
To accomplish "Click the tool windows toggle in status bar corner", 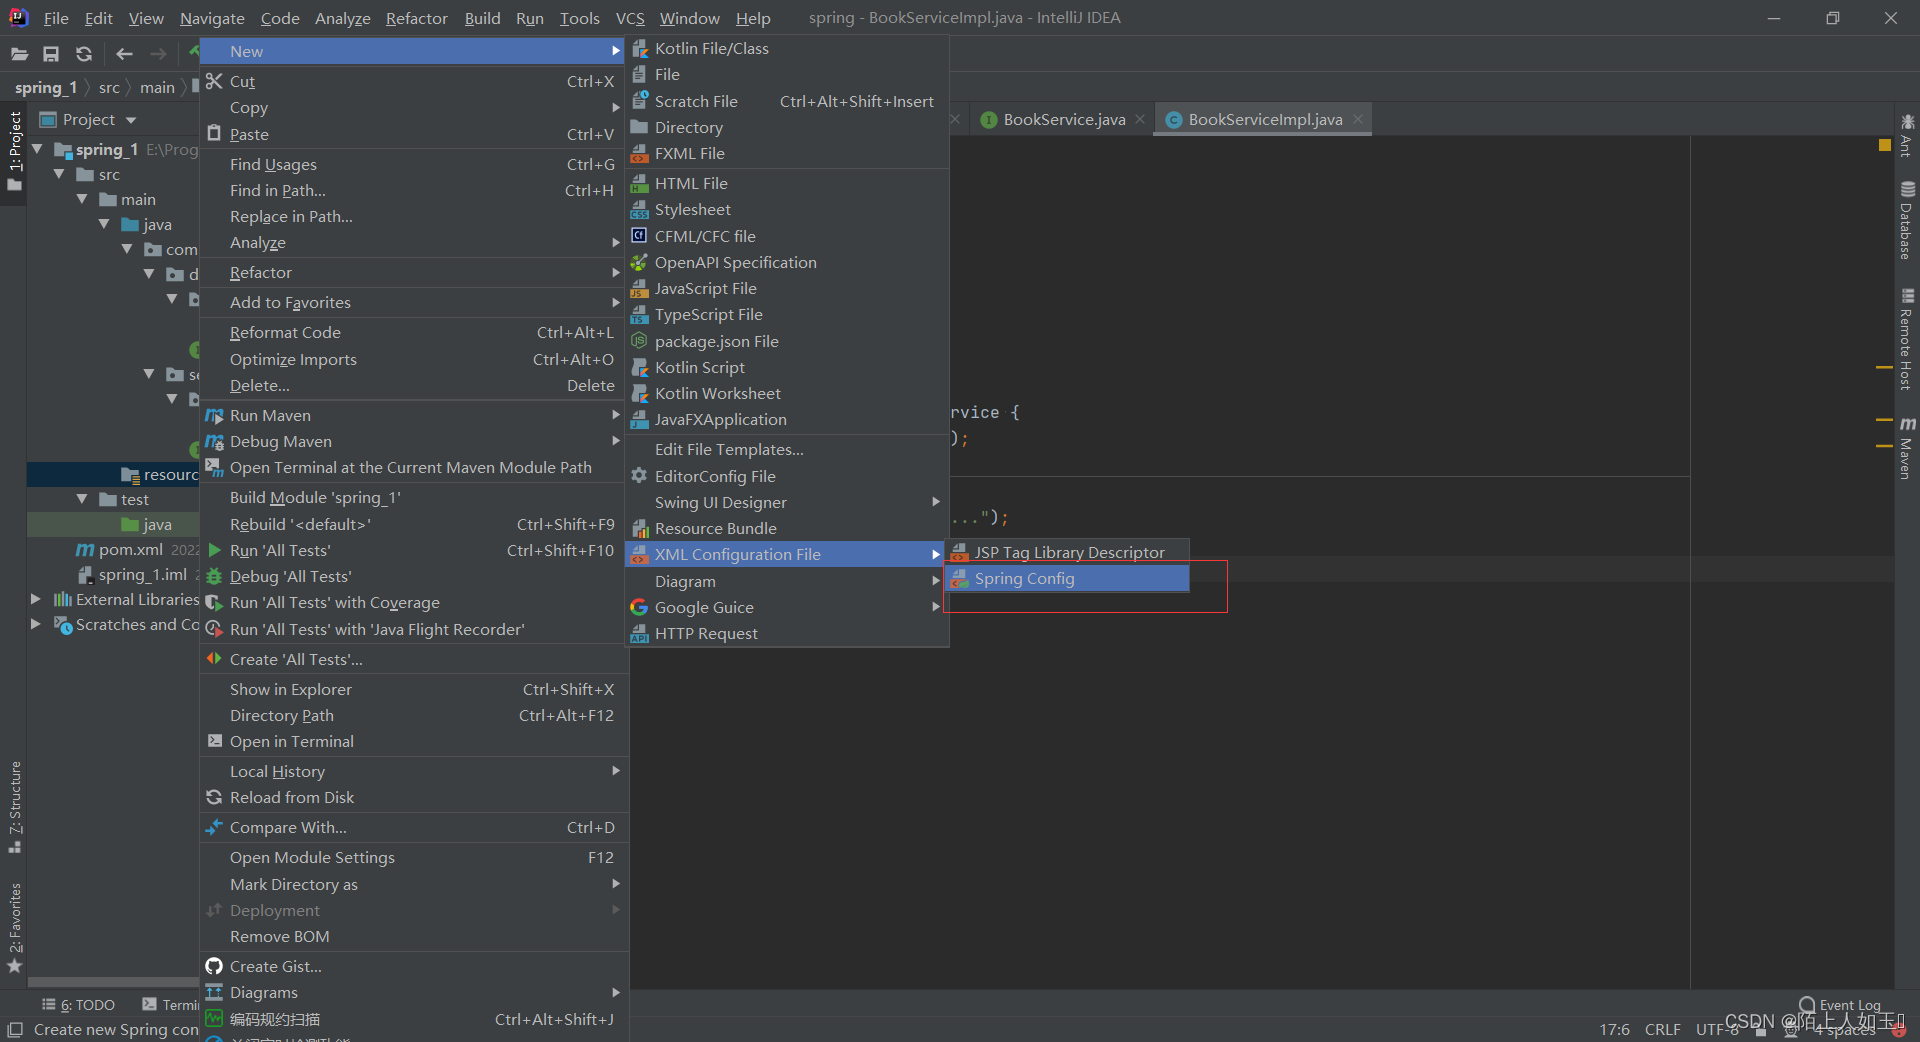I will tap(15, 1029).
